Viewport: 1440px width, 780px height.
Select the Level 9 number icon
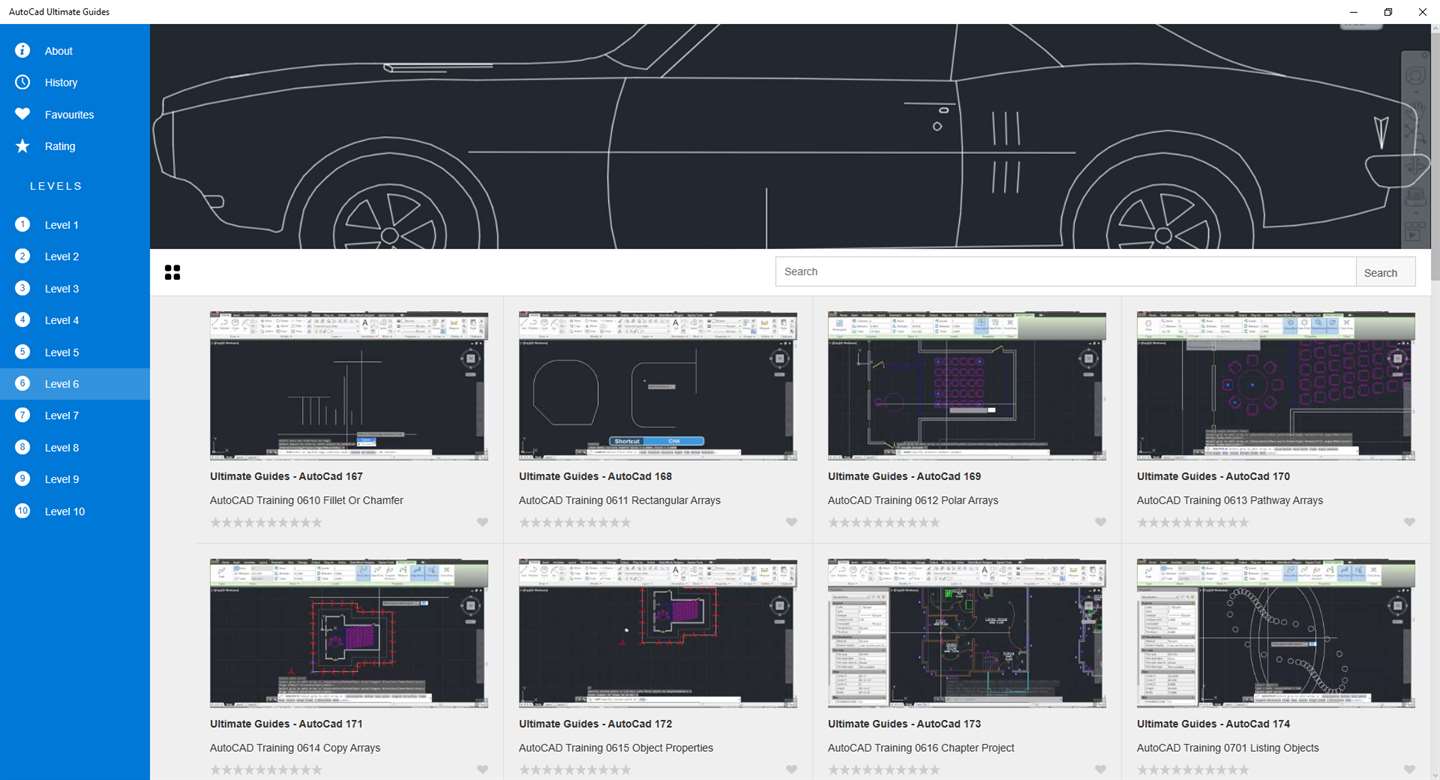pyautogui.click(x=23, y=479)
